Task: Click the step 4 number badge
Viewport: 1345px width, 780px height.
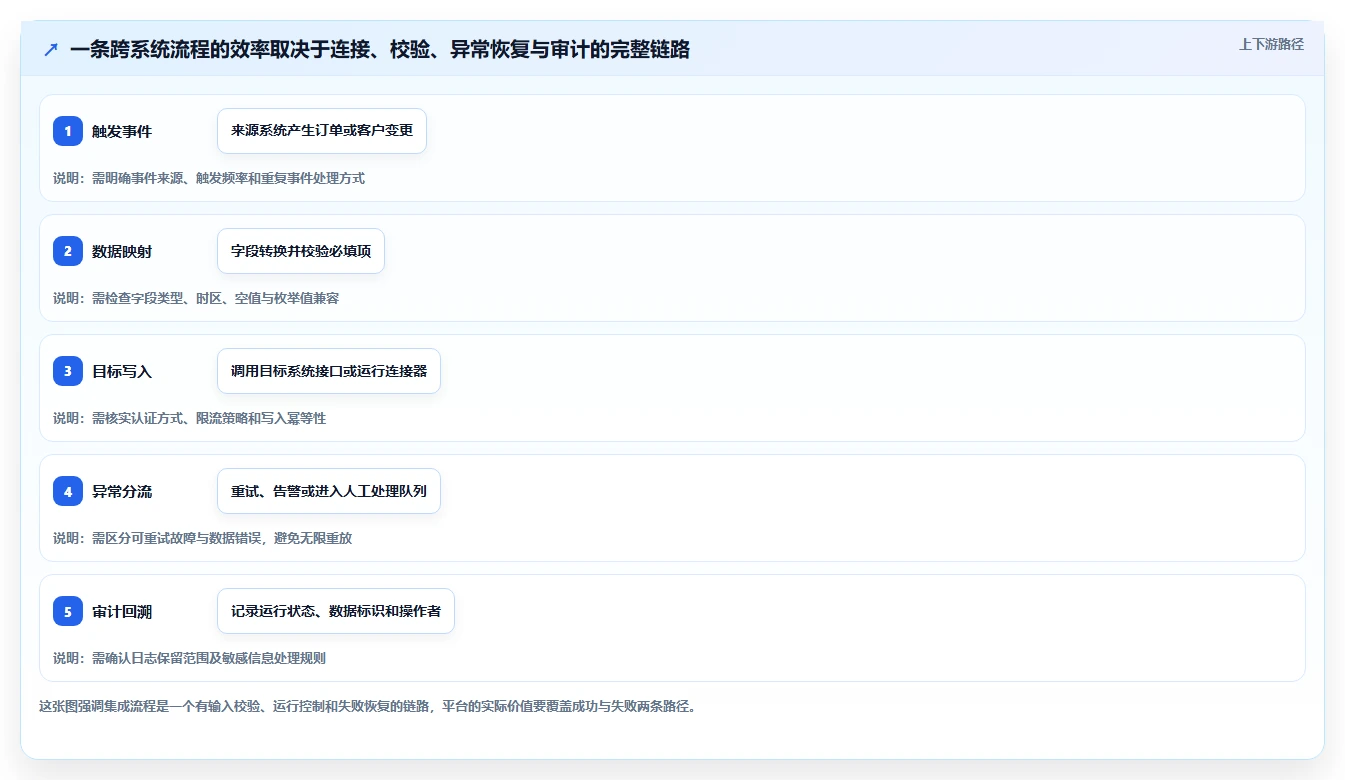Action: coord(68,491)
